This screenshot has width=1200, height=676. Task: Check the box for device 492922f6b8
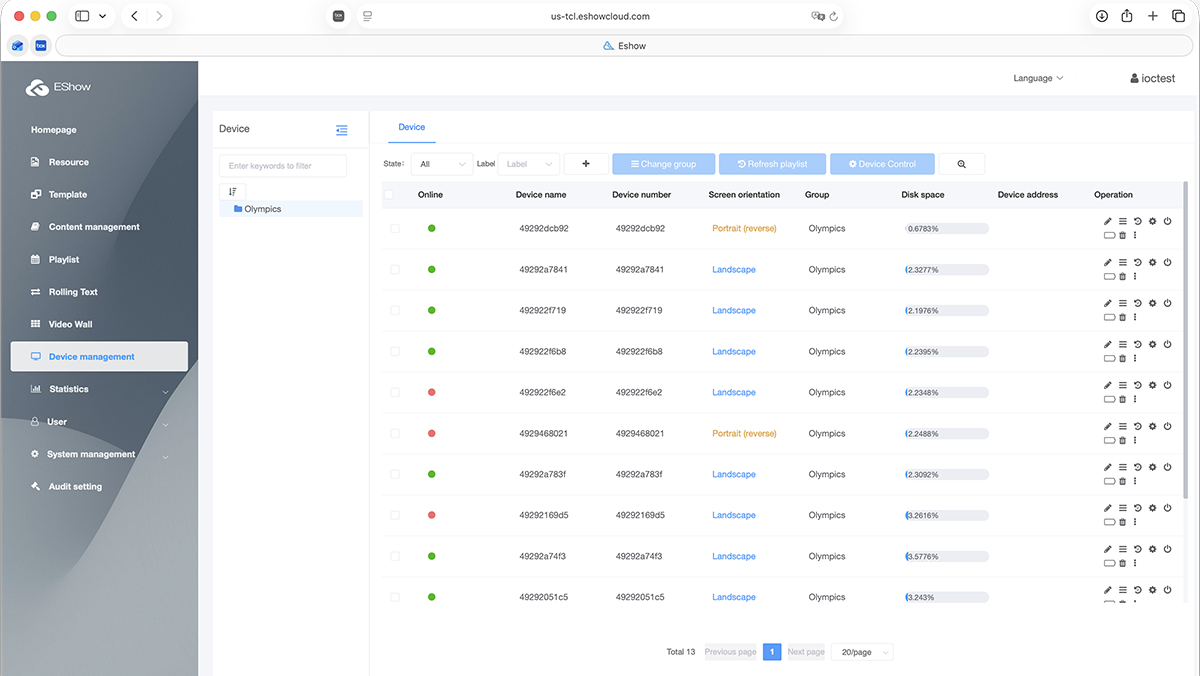[x=395, y=352]
